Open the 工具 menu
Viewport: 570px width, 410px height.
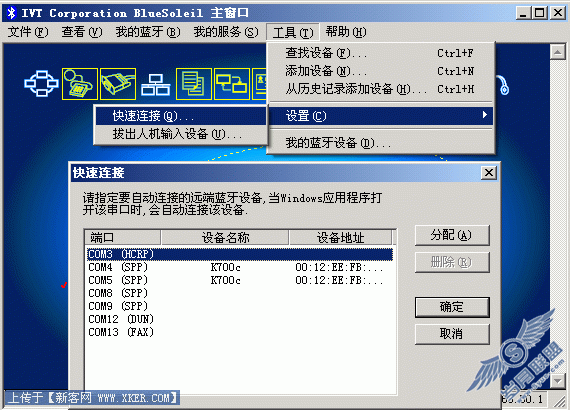point(293,32)
